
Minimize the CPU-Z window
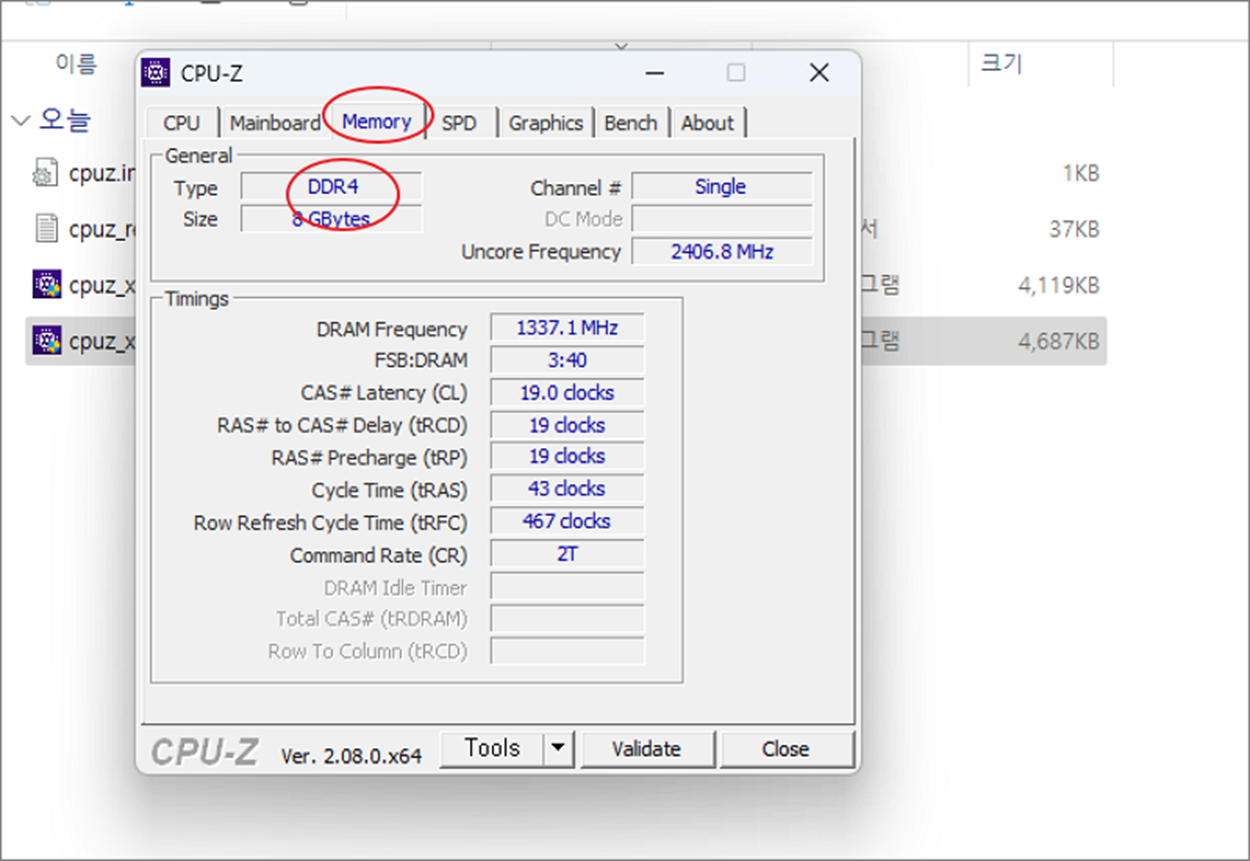[655, 73]
